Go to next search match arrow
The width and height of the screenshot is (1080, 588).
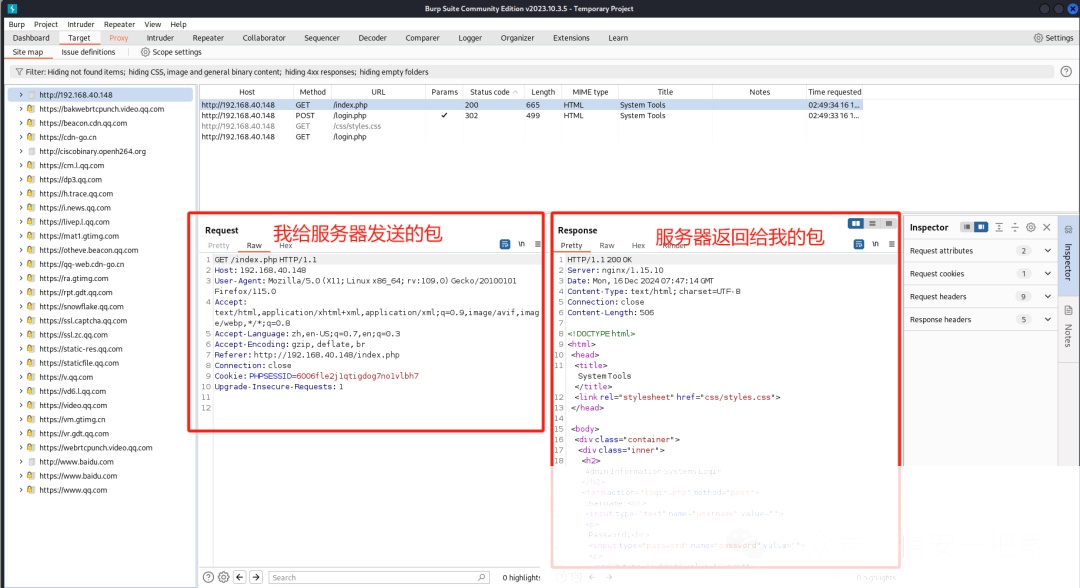click(x=256, y=577)
